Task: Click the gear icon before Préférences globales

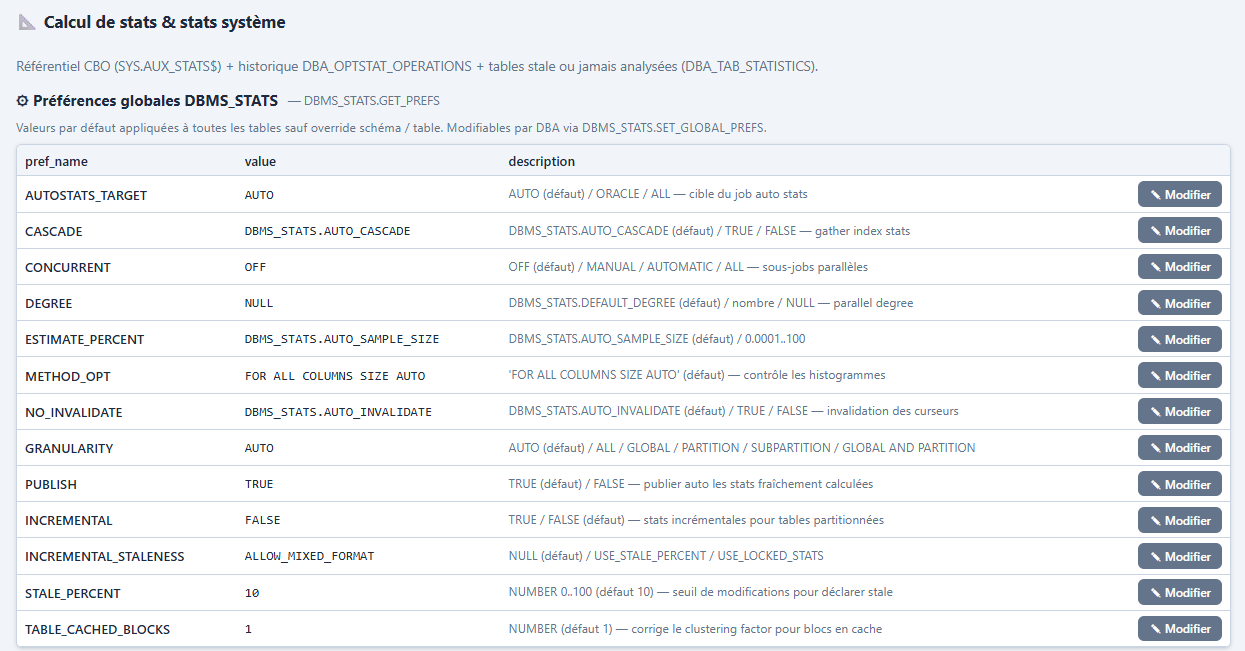Action: tap(22, 101)
